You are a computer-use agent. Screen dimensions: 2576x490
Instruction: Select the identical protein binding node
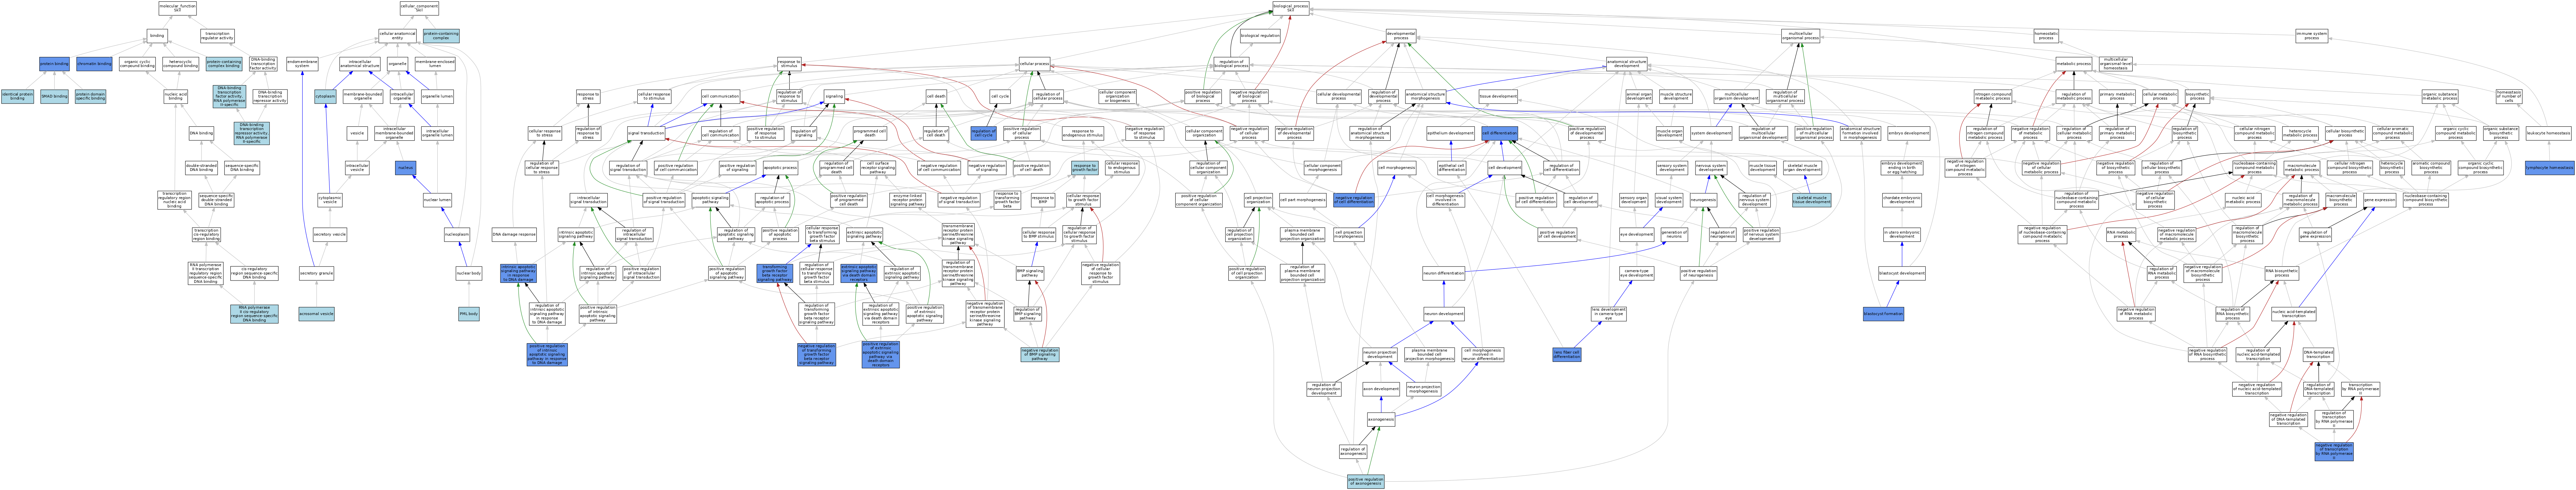(x=17, y=97)
